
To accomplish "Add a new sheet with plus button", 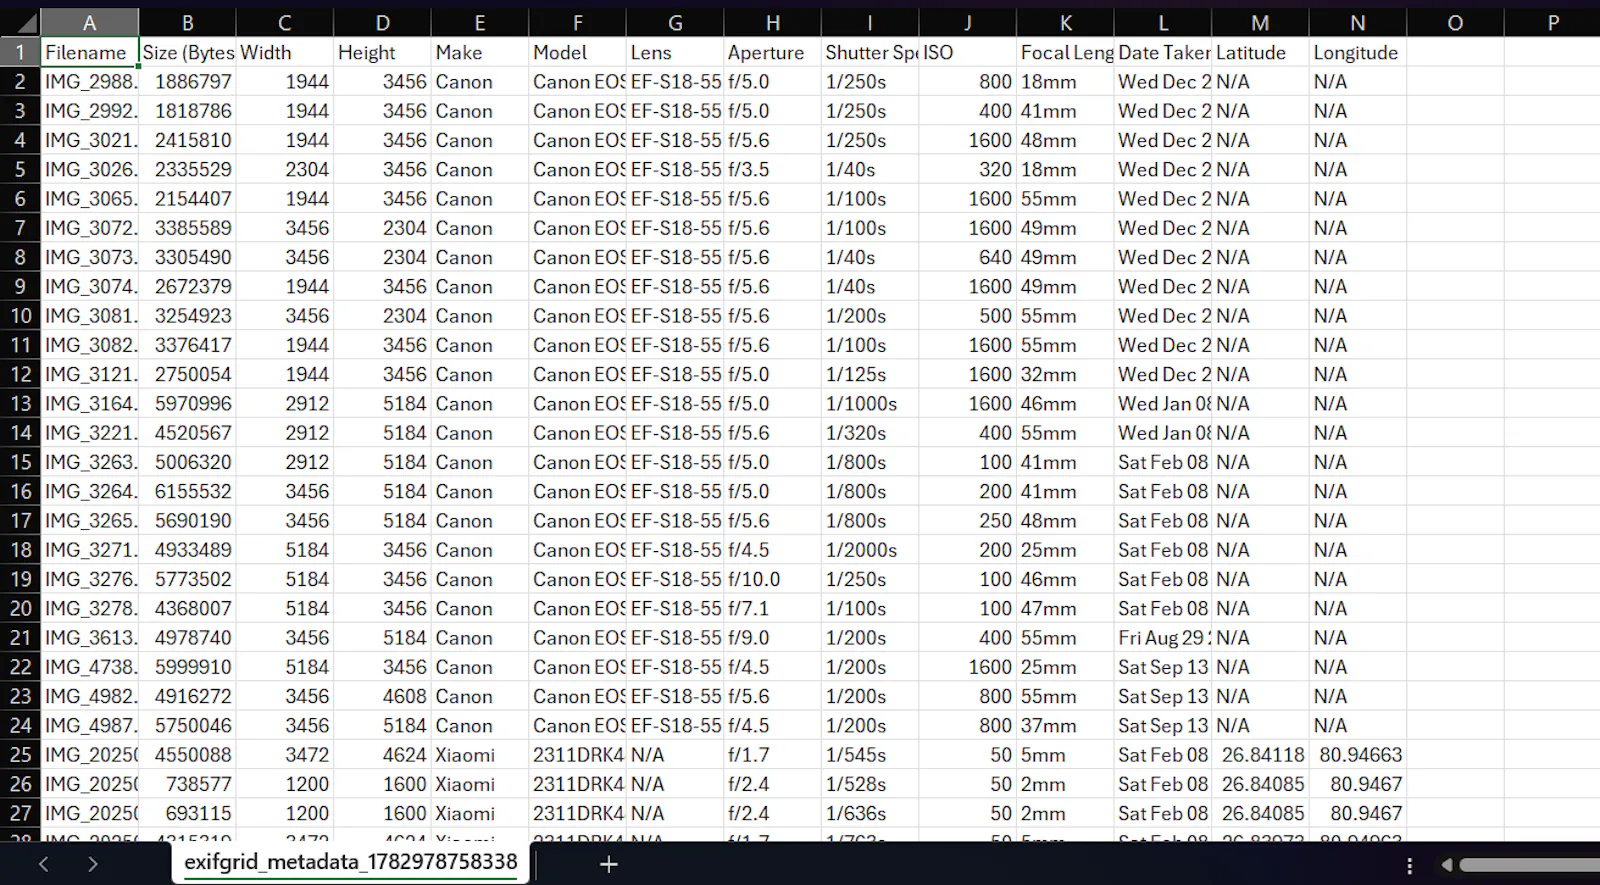I will pyautogui.click(x=609, y=864).
